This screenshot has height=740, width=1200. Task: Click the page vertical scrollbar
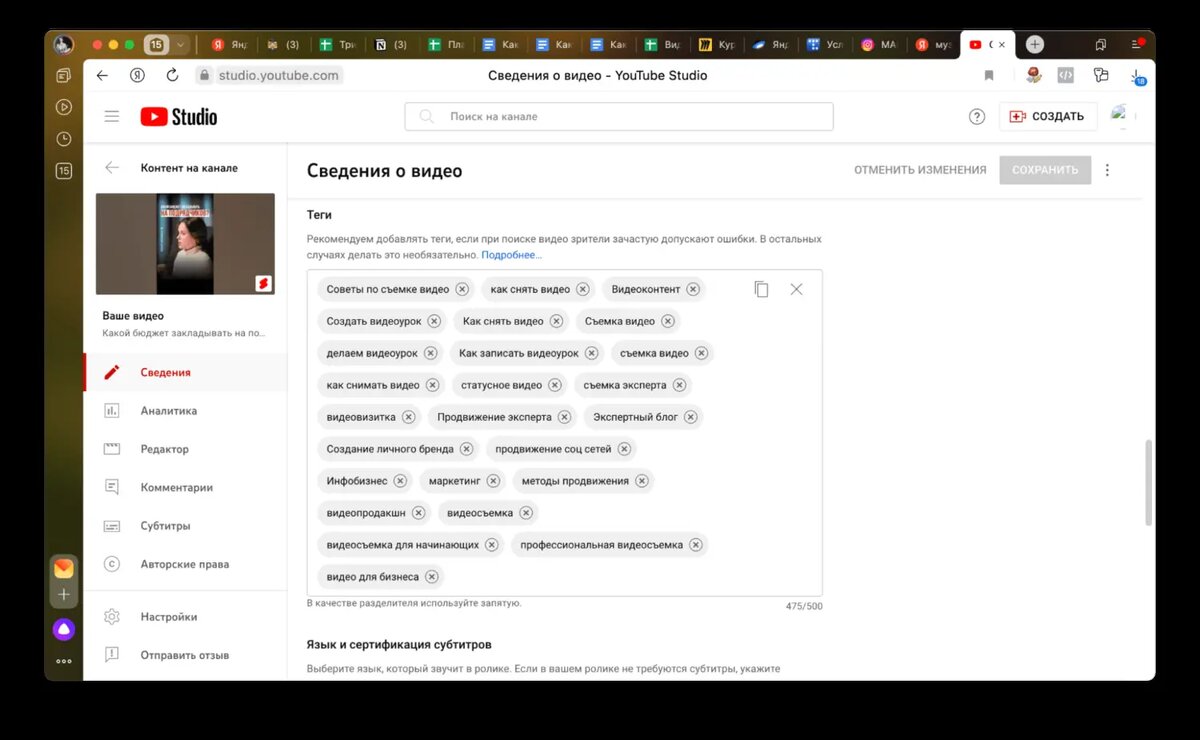pyautogui.click(x=1148, y=482)
